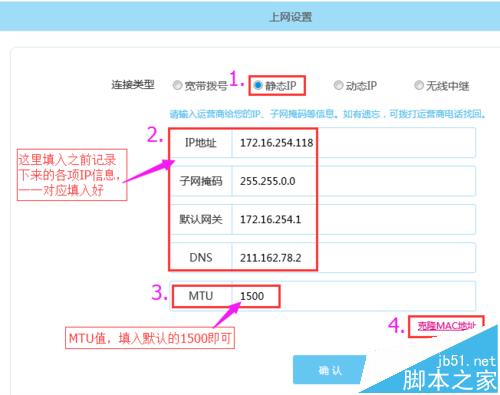Viewport: 500px width, 395px height.
Task: Click the DNS input field
Action: point(353,258)
